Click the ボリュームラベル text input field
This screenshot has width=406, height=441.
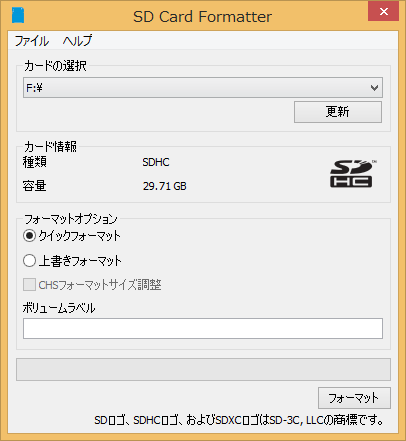point(203,328)
